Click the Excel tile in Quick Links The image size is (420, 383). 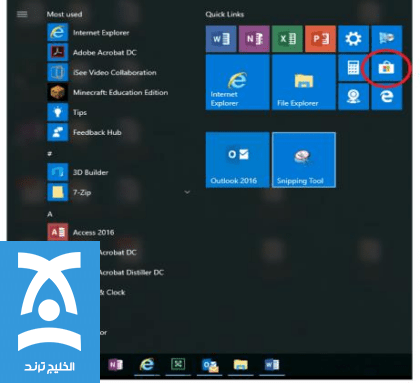point(287,39)
